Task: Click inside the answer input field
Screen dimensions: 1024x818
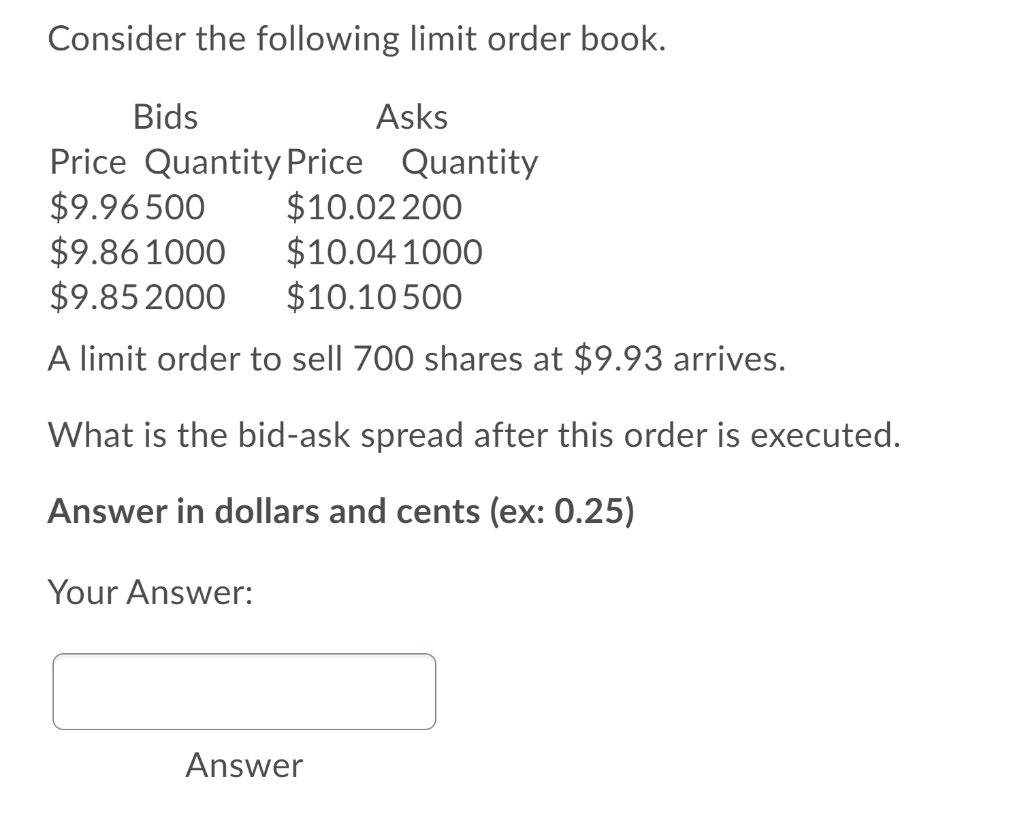Action: [243, 690]
